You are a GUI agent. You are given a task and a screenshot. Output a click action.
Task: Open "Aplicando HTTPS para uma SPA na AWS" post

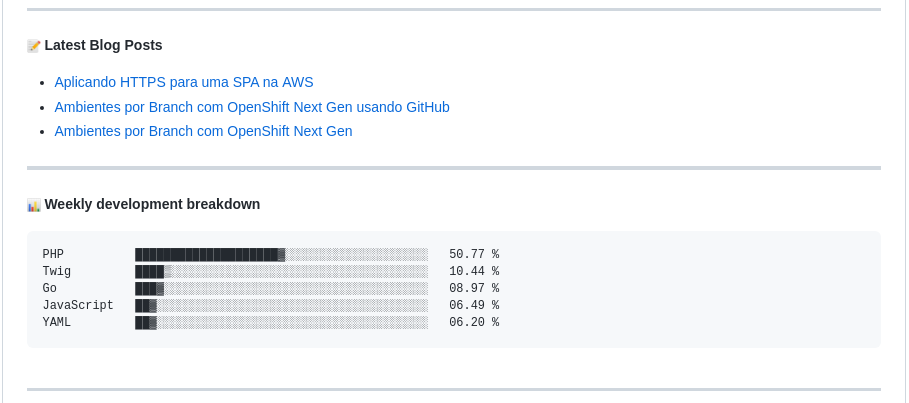[184, 82]
